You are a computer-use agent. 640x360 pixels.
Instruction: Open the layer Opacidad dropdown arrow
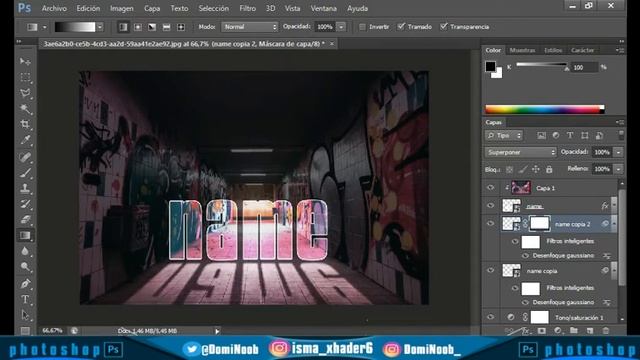pos(619,152)
